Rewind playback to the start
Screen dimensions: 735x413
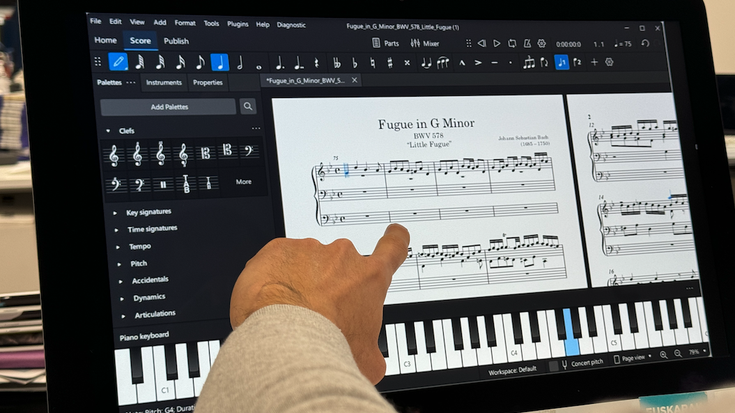coord(481,44)
